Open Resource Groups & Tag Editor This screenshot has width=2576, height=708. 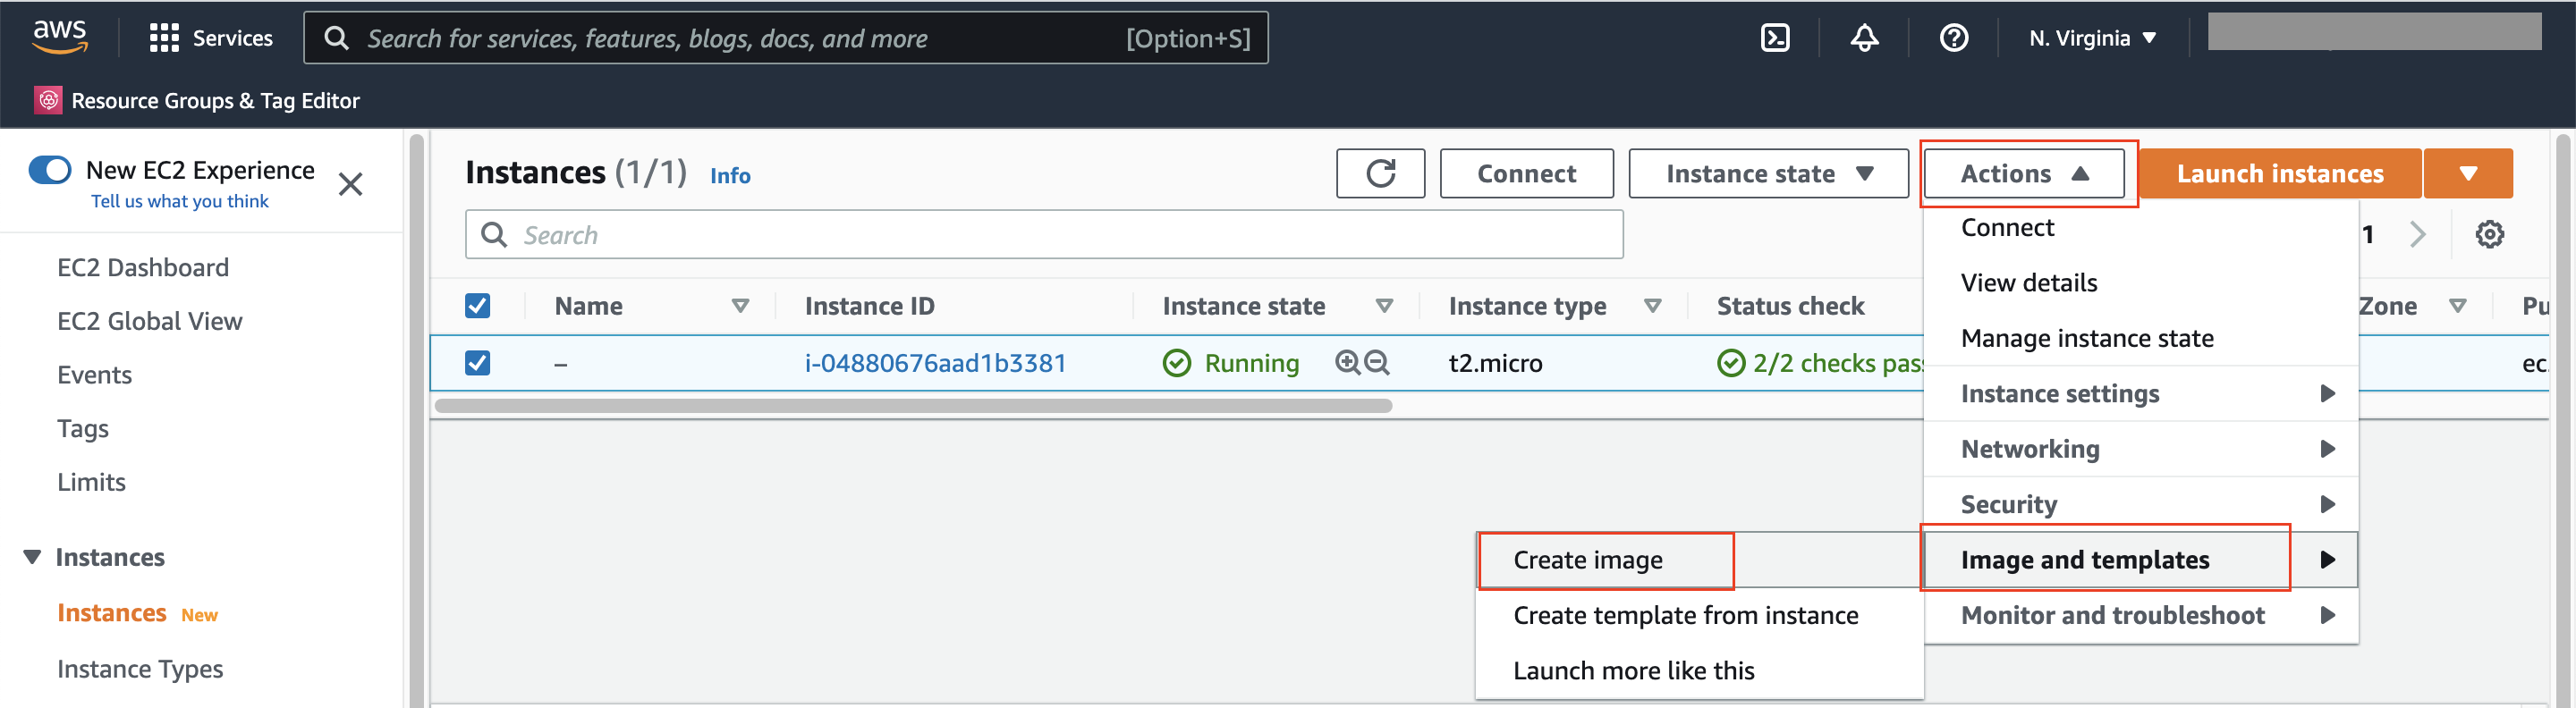215,100
